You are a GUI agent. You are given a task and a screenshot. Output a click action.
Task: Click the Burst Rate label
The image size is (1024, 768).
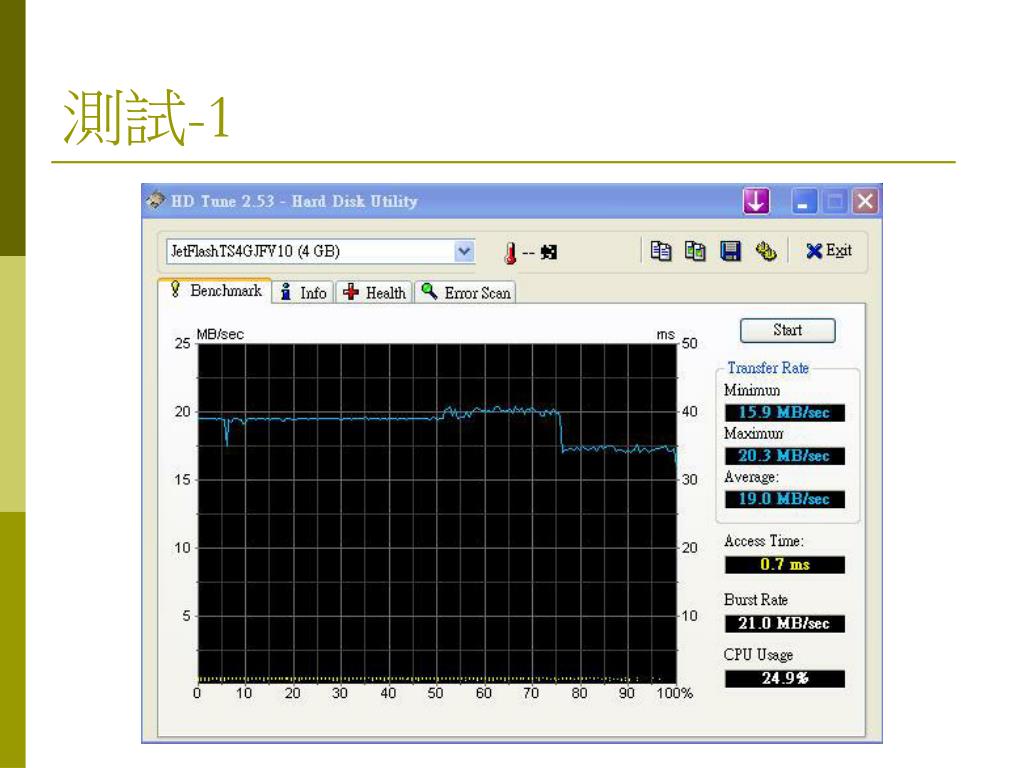tap(756, 600)
